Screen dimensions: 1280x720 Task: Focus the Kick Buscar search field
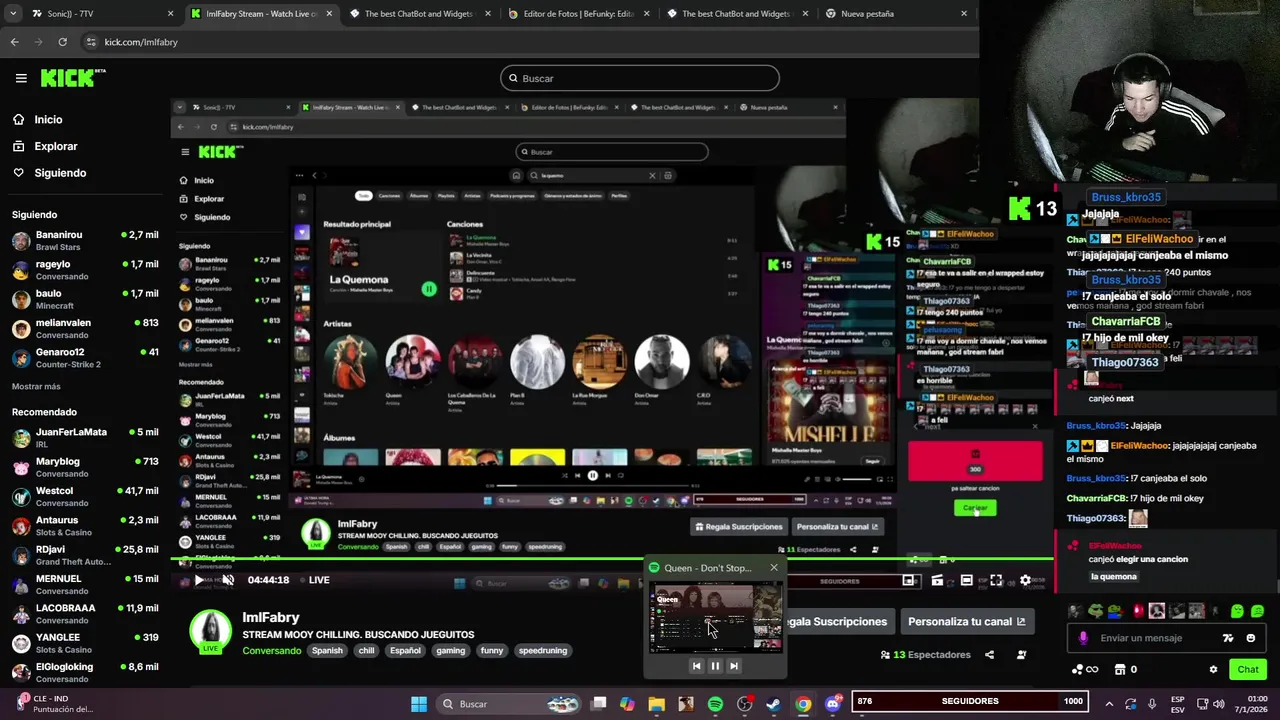pyautogui.click(x=640, y=78)
